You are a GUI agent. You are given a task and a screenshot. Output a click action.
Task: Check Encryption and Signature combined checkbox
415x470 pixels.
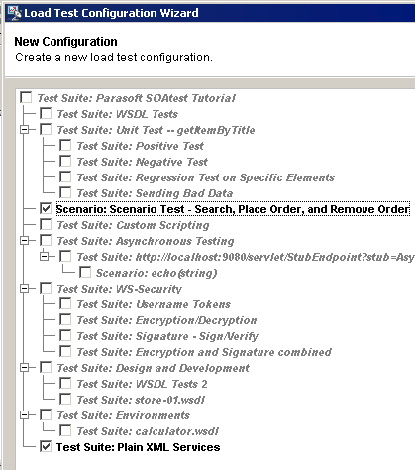(x=65, y=351)
